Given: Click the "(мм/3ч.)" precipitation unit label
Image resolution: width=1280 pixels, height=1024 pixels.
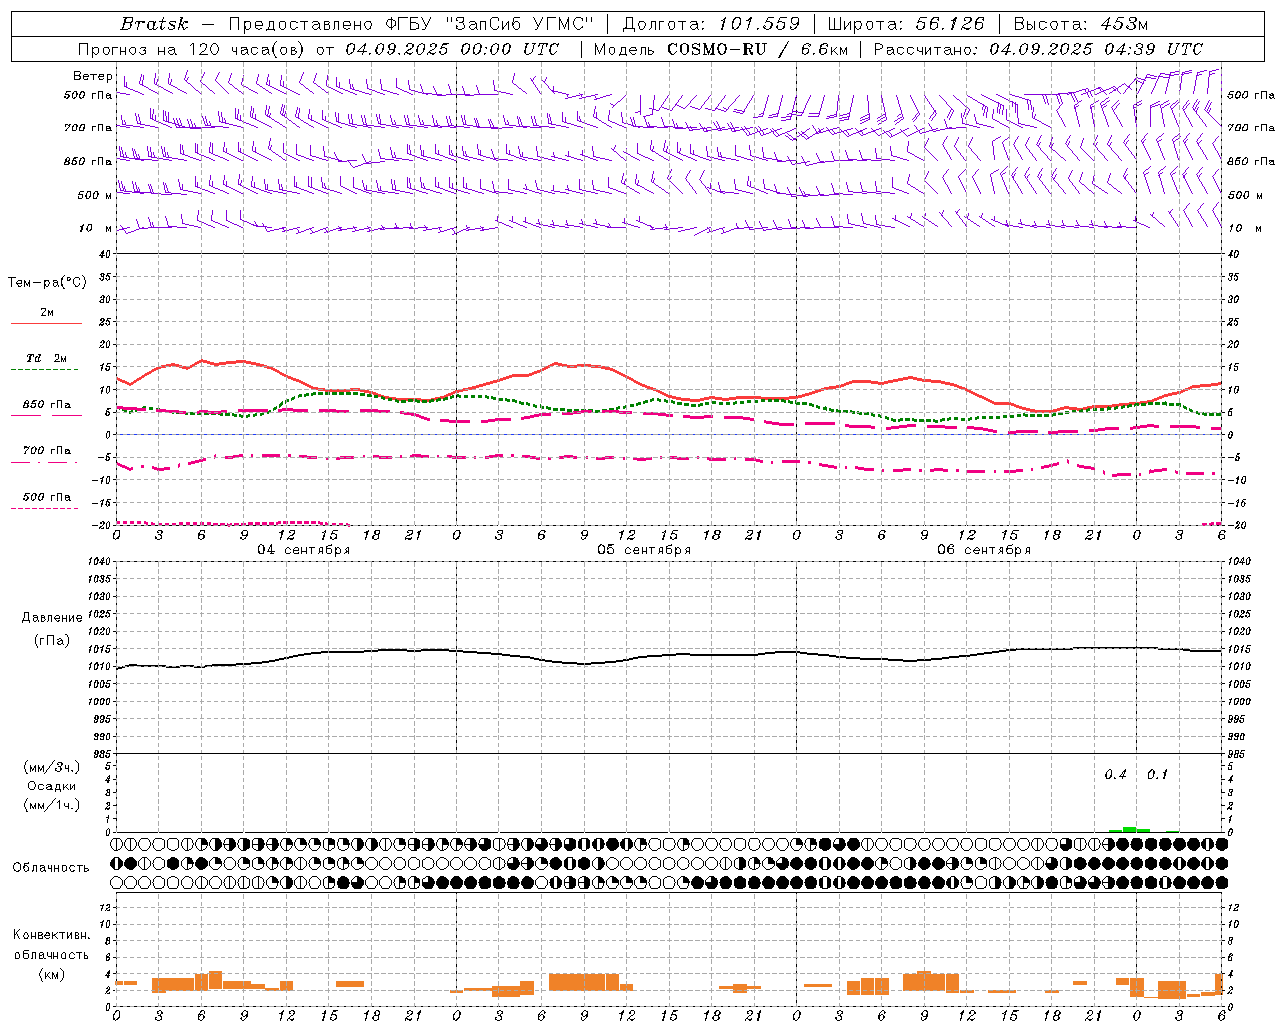Looking at the screenshot, I should coord(52,767).
